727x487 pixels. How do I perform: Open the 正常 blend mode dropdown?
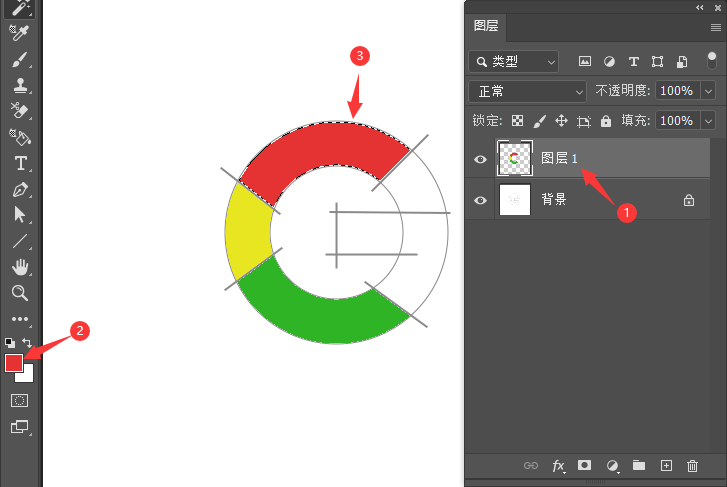[x=528, y=91]
